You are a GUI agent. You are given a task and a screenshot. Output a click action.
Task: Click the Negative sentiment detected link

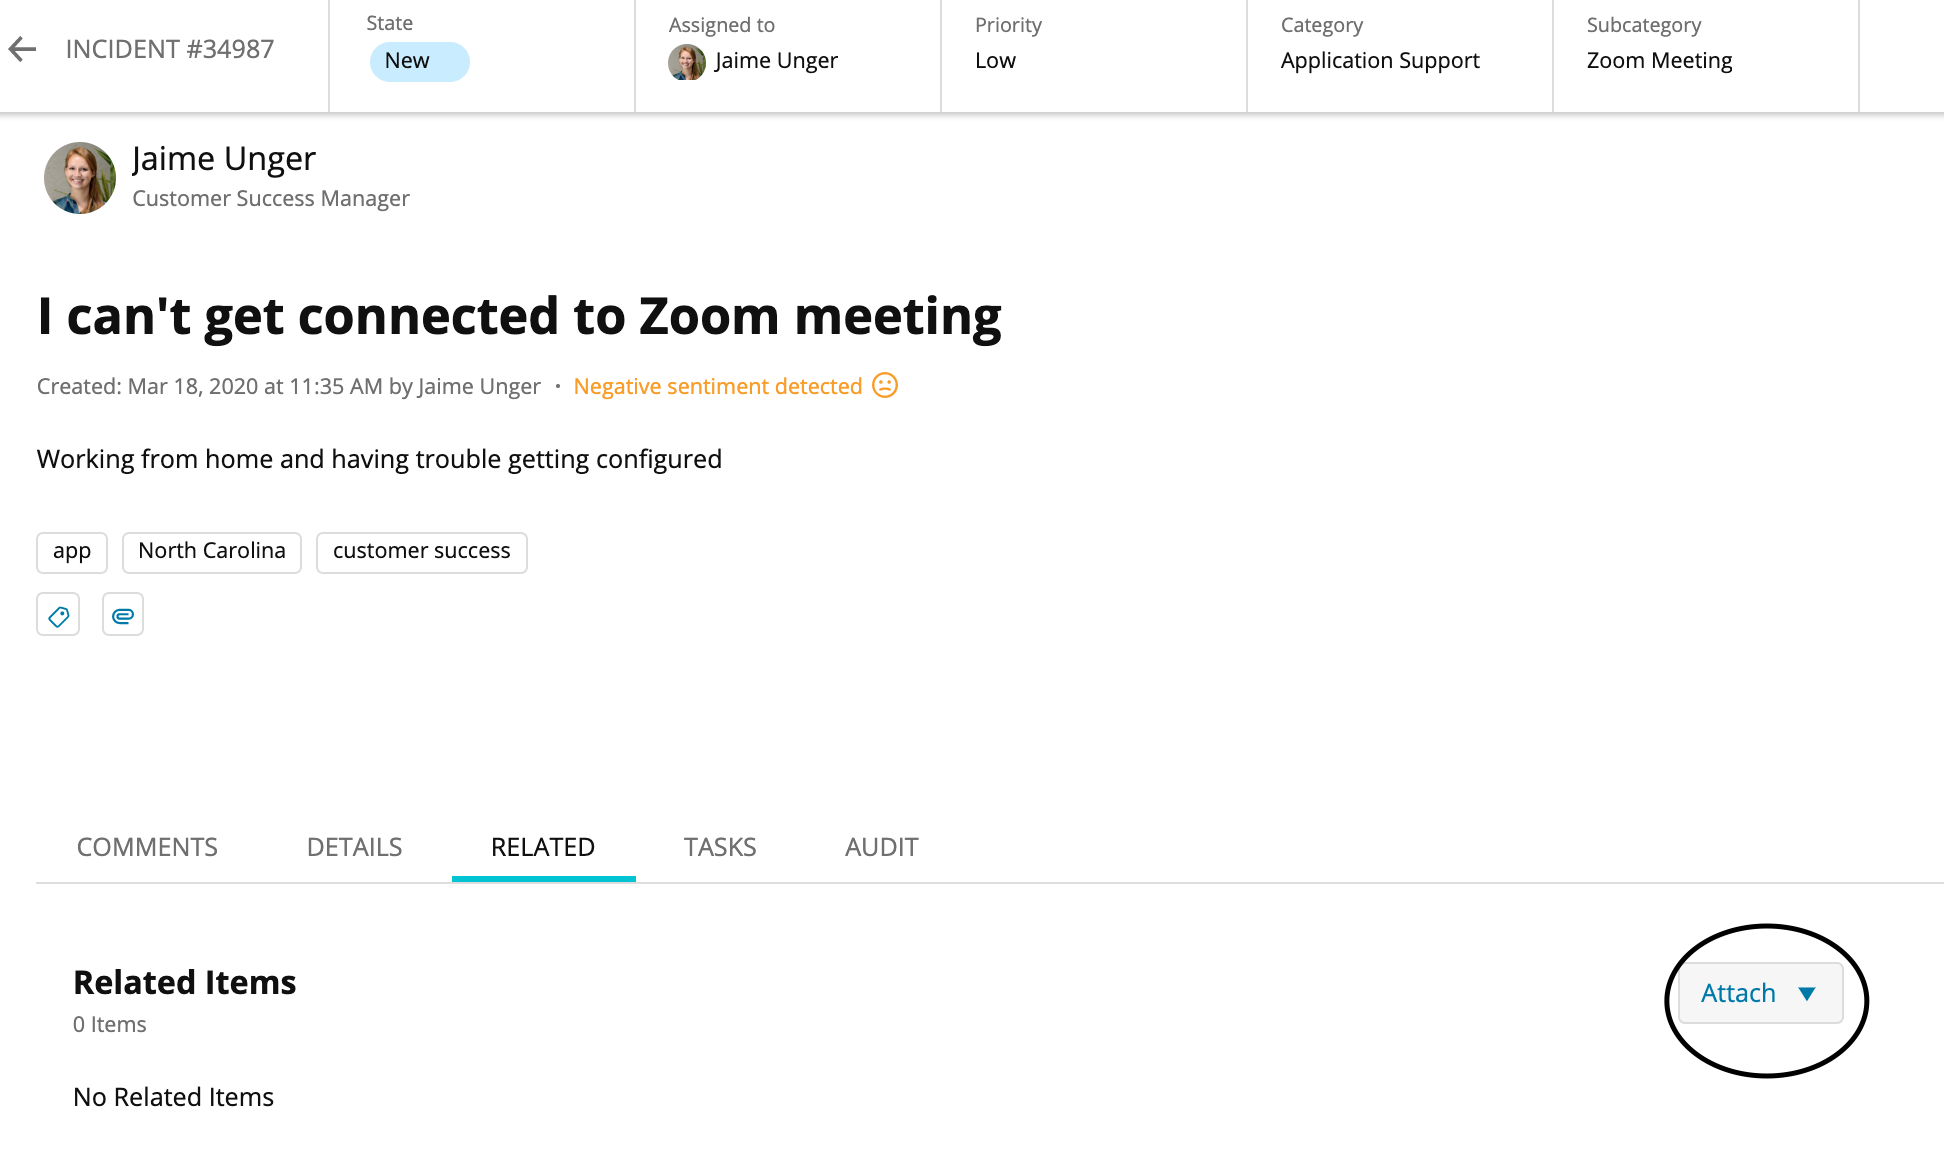pyautogui.click(x=717, y=386)
